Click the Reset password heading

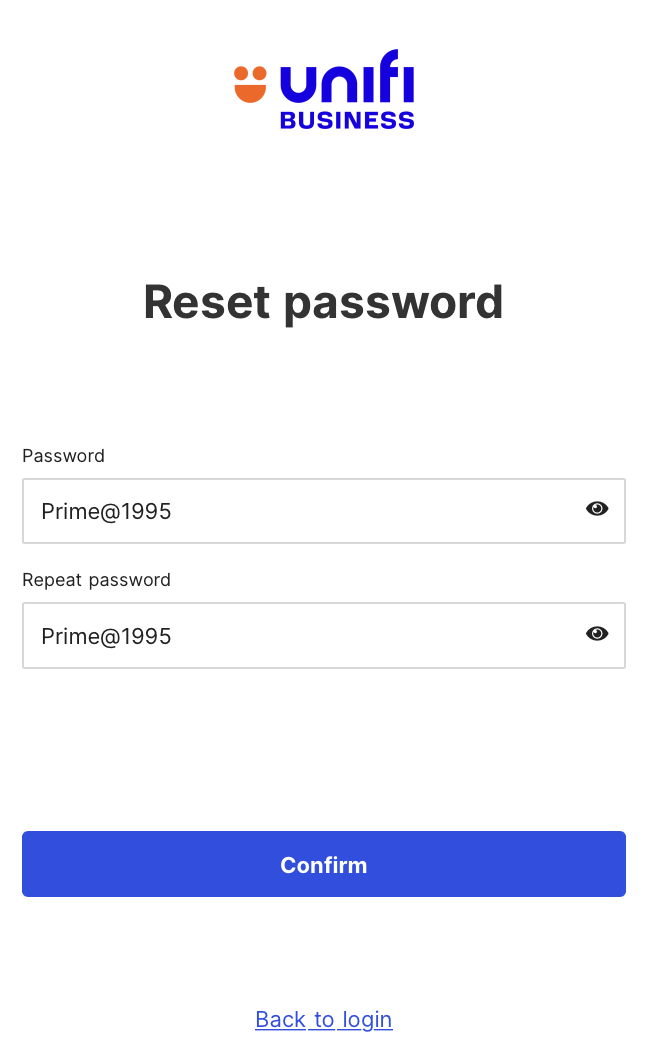click(x=323, y=302)
